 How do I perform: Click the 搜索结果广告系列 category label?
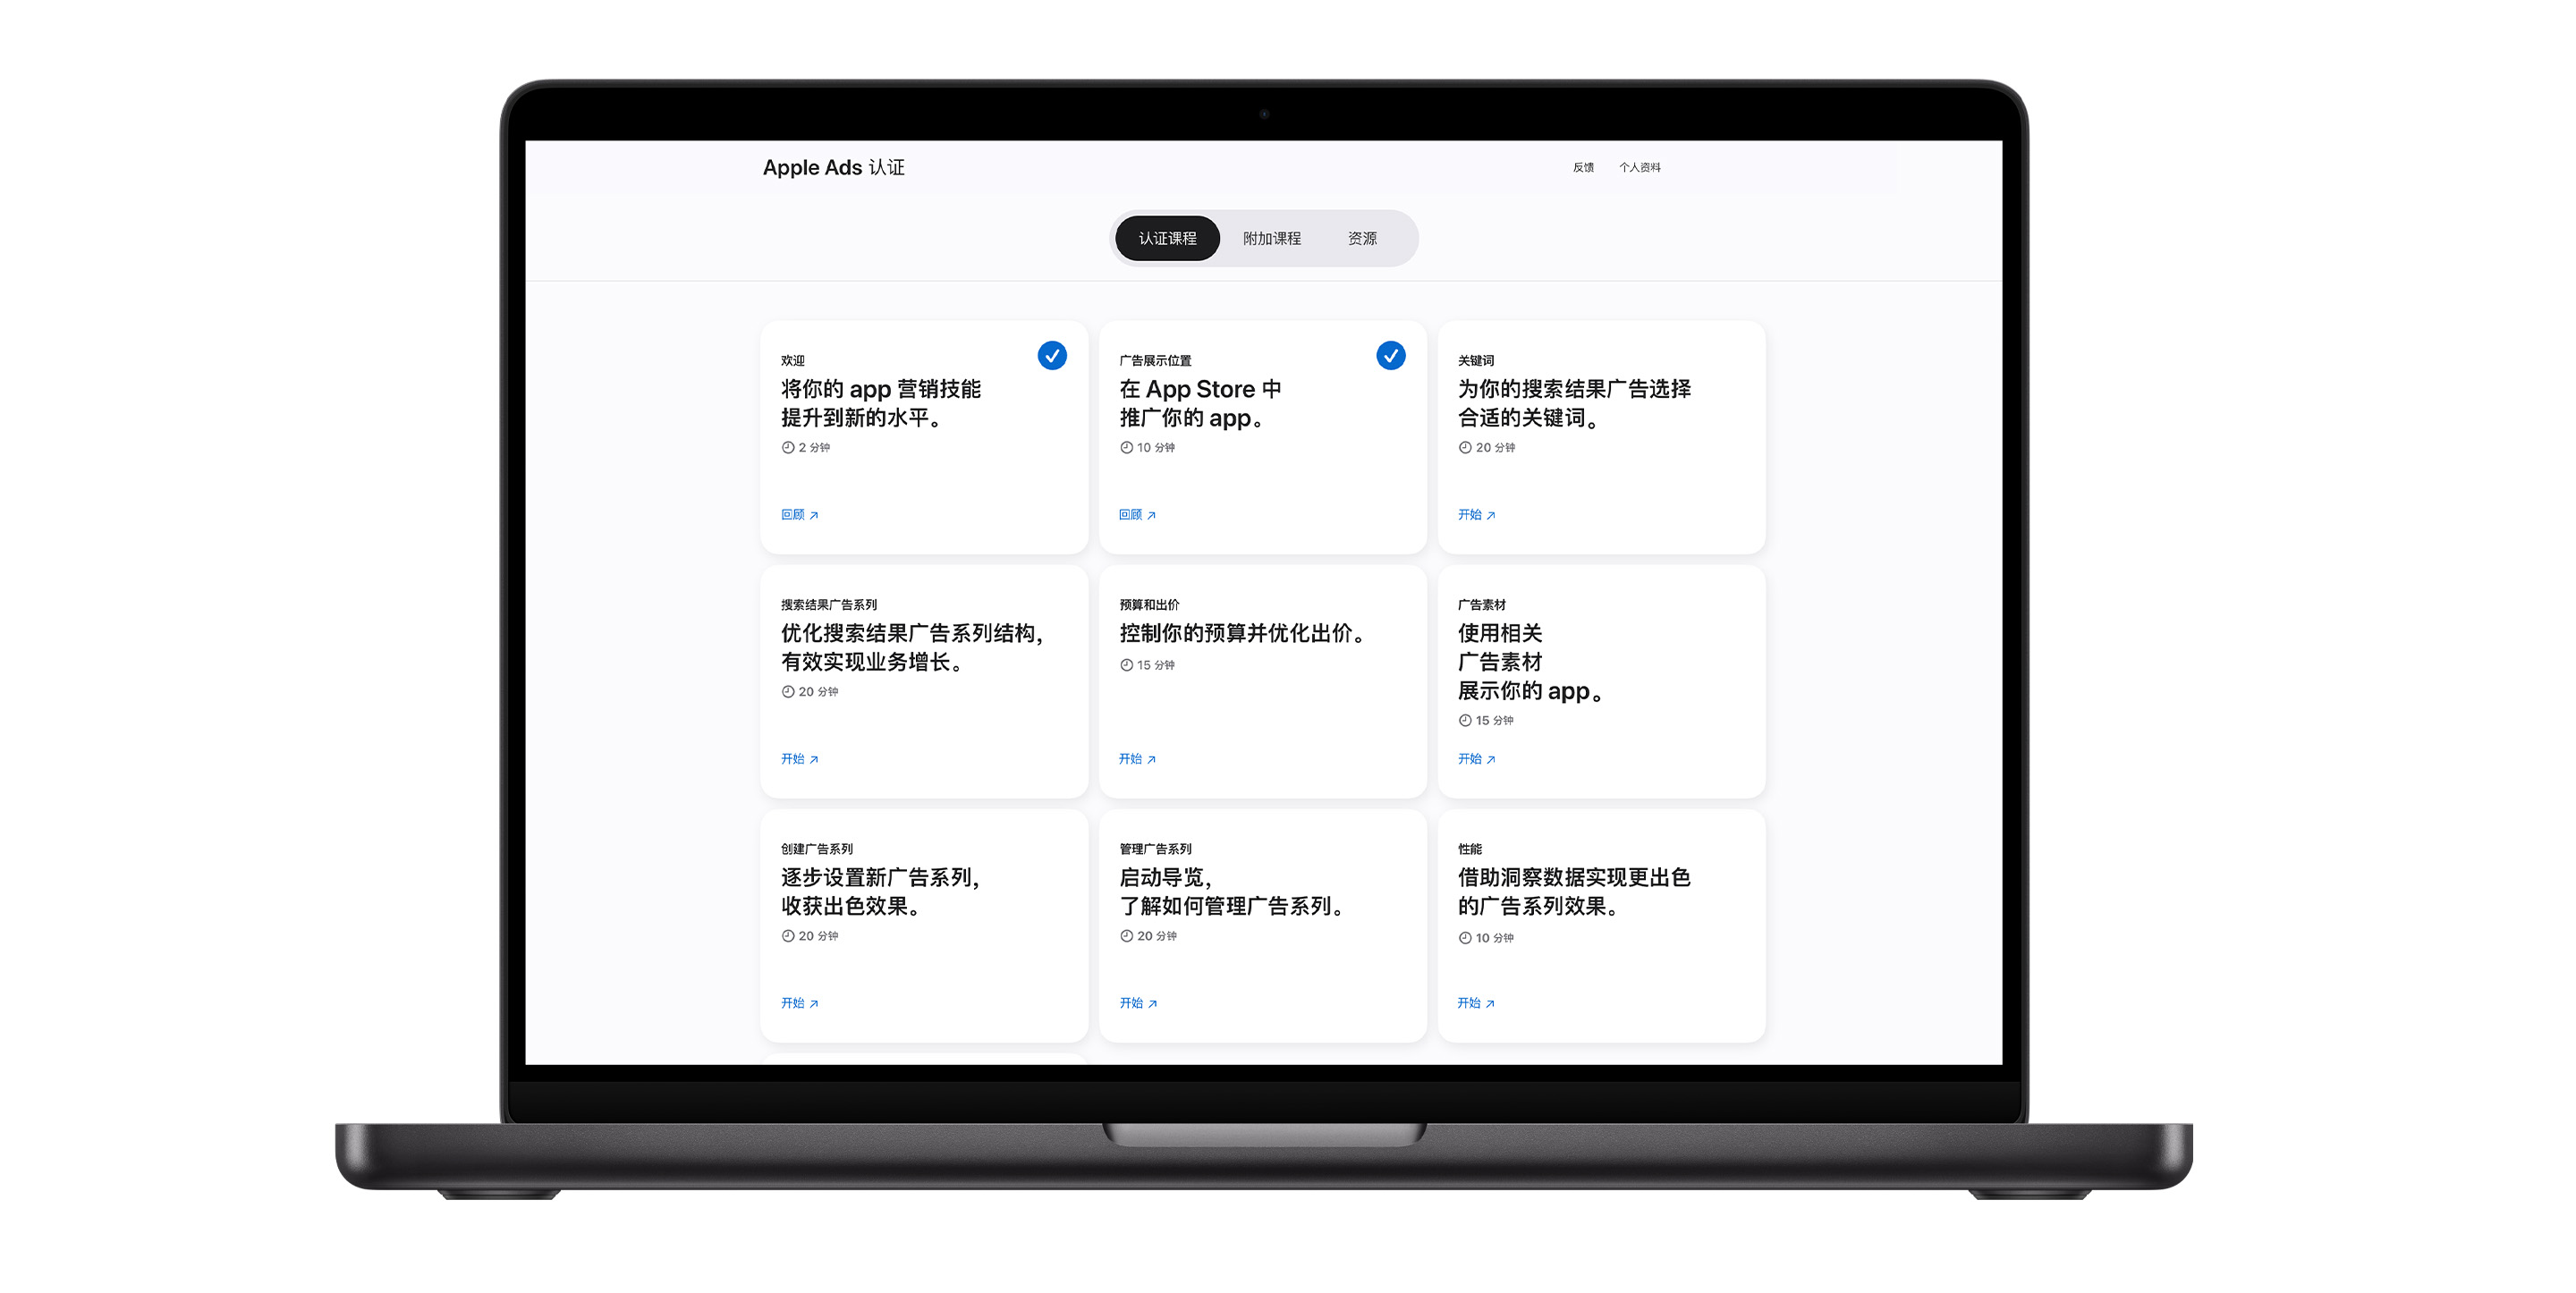[x=828, y=604]
